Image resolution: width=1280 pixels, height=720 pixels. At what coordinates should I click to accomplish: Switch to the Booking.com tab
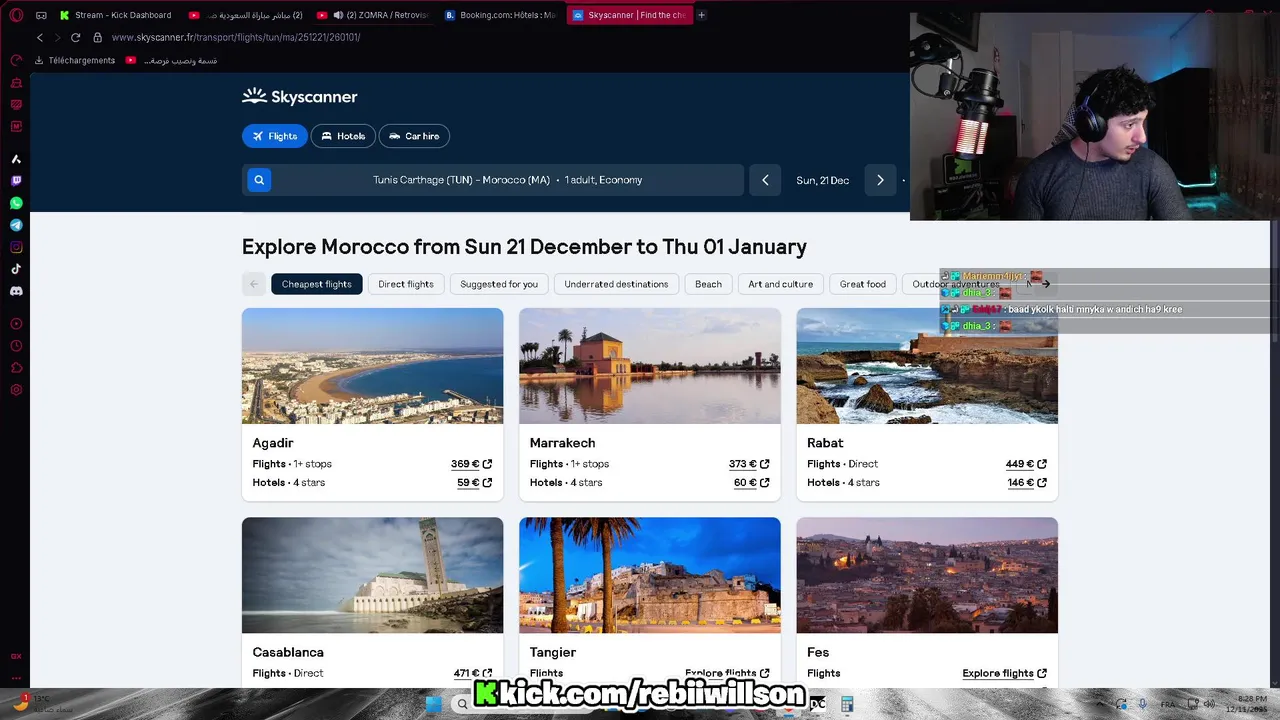point(500,15)
